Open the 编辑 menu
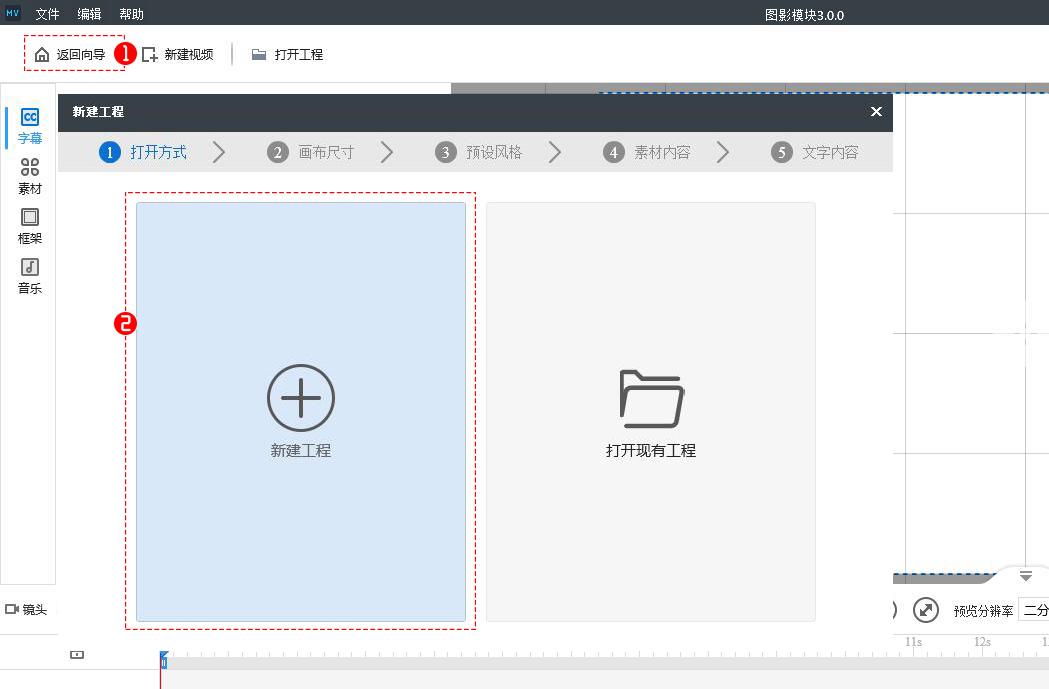 (90, 15)
